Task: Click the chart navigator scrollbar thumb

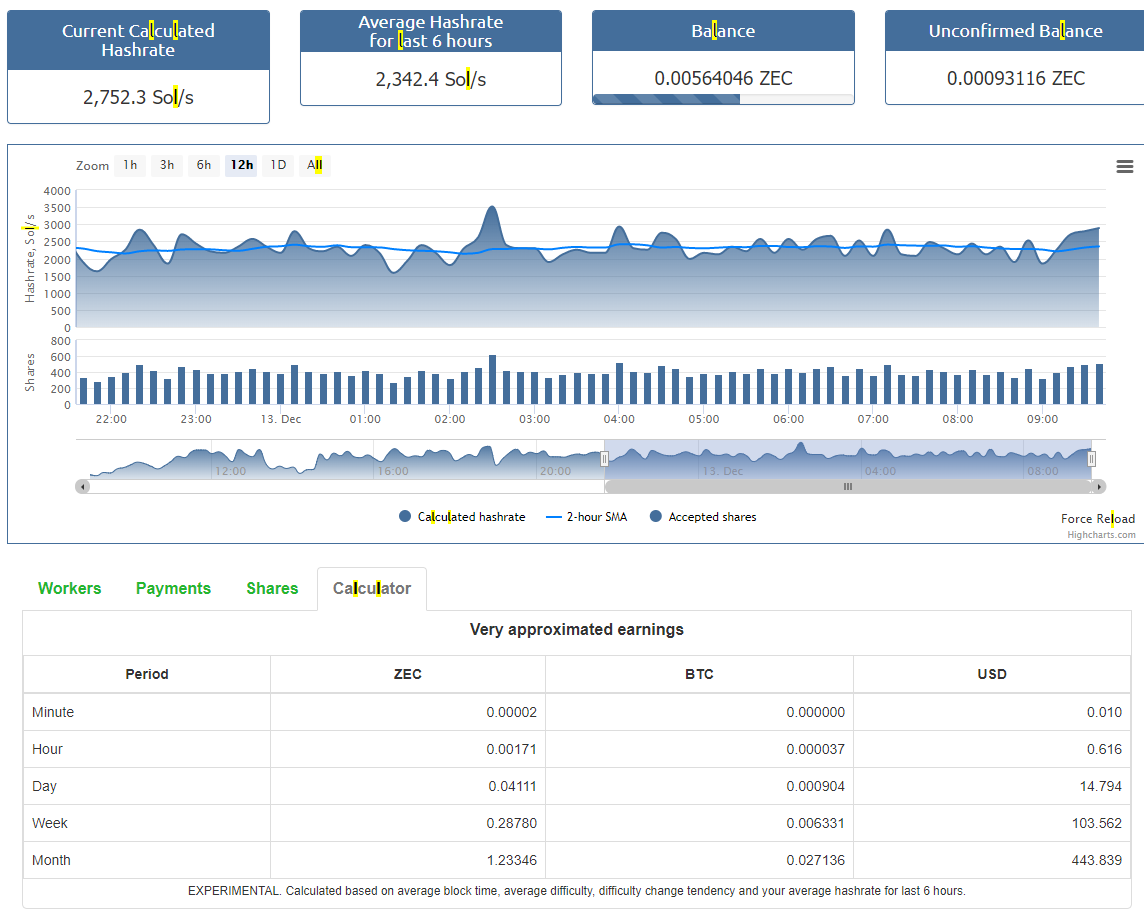Action: click(847, 487)
